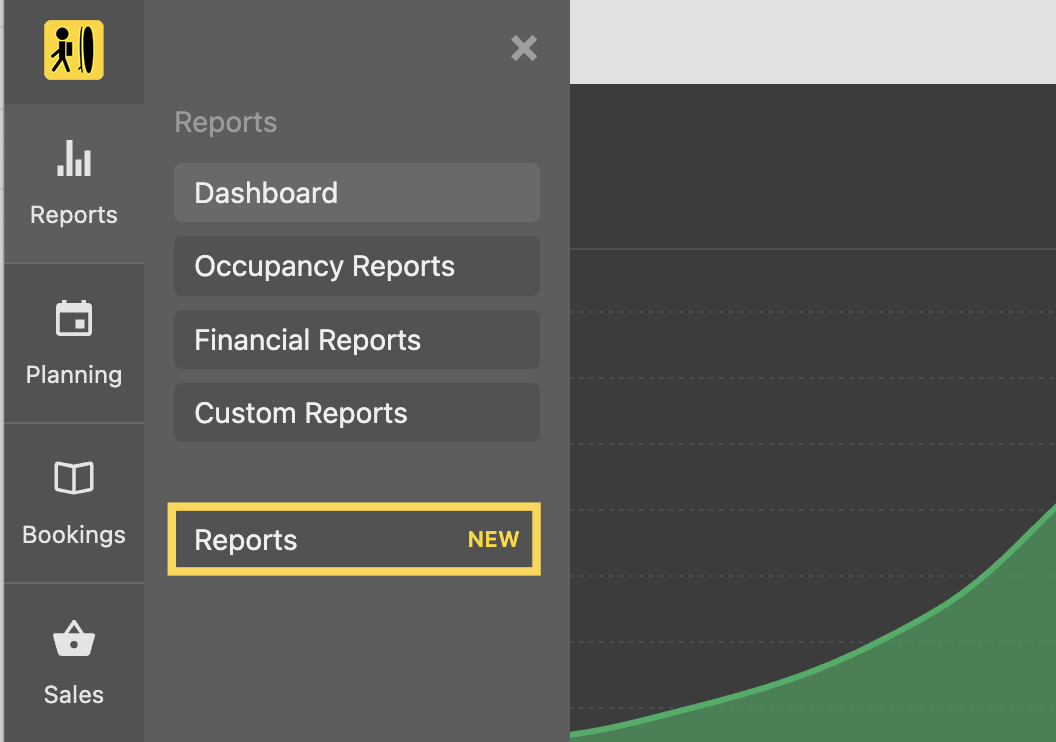Click the Bookings open book icon

click(x=74, y=478)
